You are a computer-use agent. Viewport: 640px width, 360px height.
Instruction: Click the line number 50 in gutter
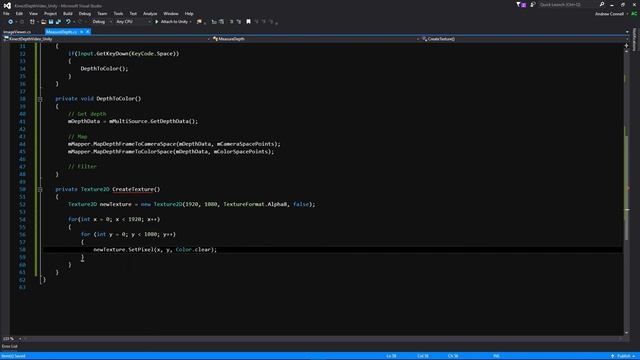(22, 189)
